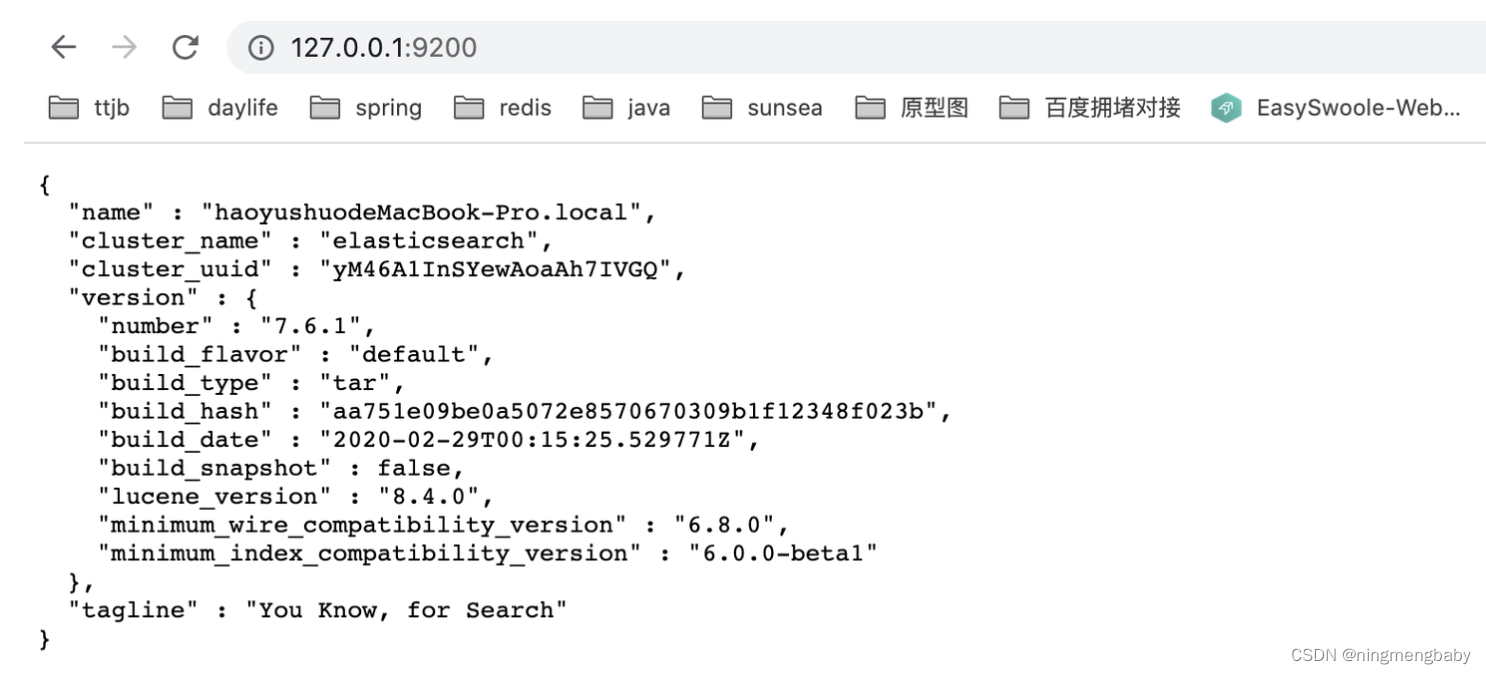Click the tagline You Know, for Search

tap(405, 610)
